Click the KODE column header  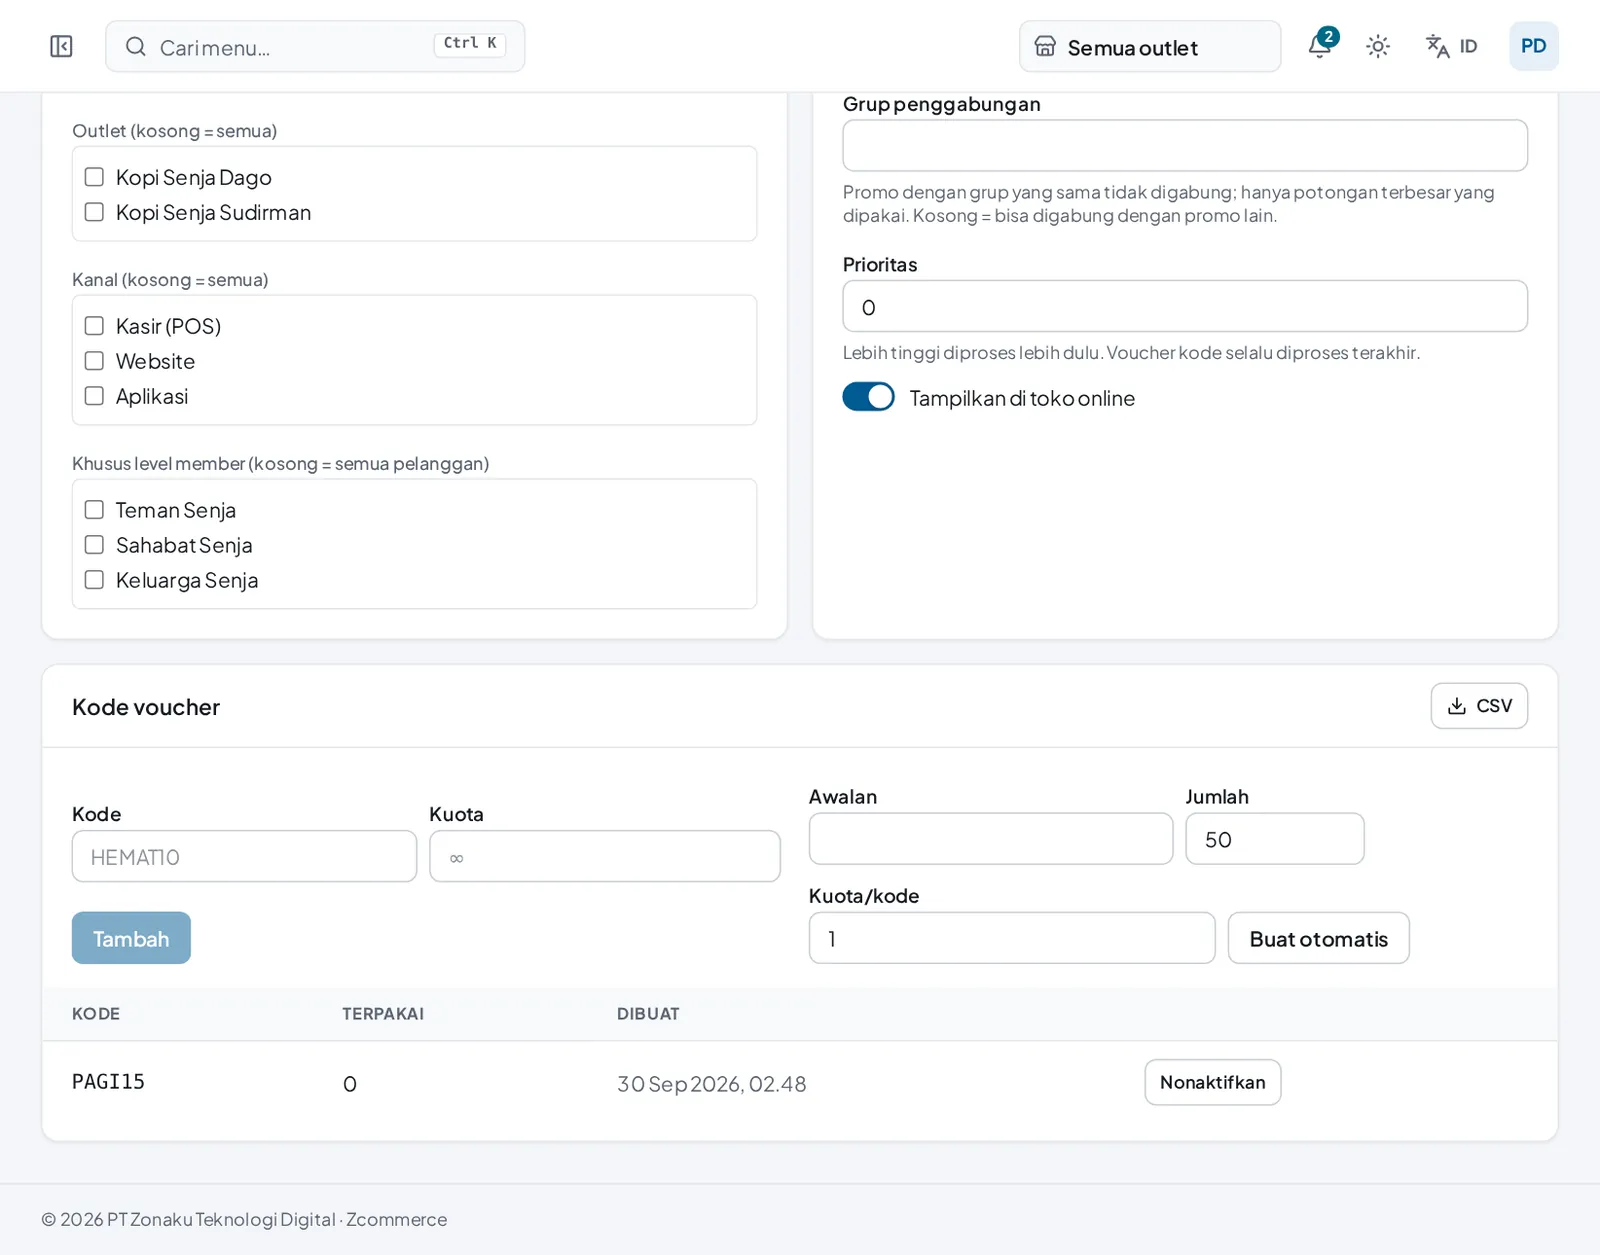(96, 1014)
